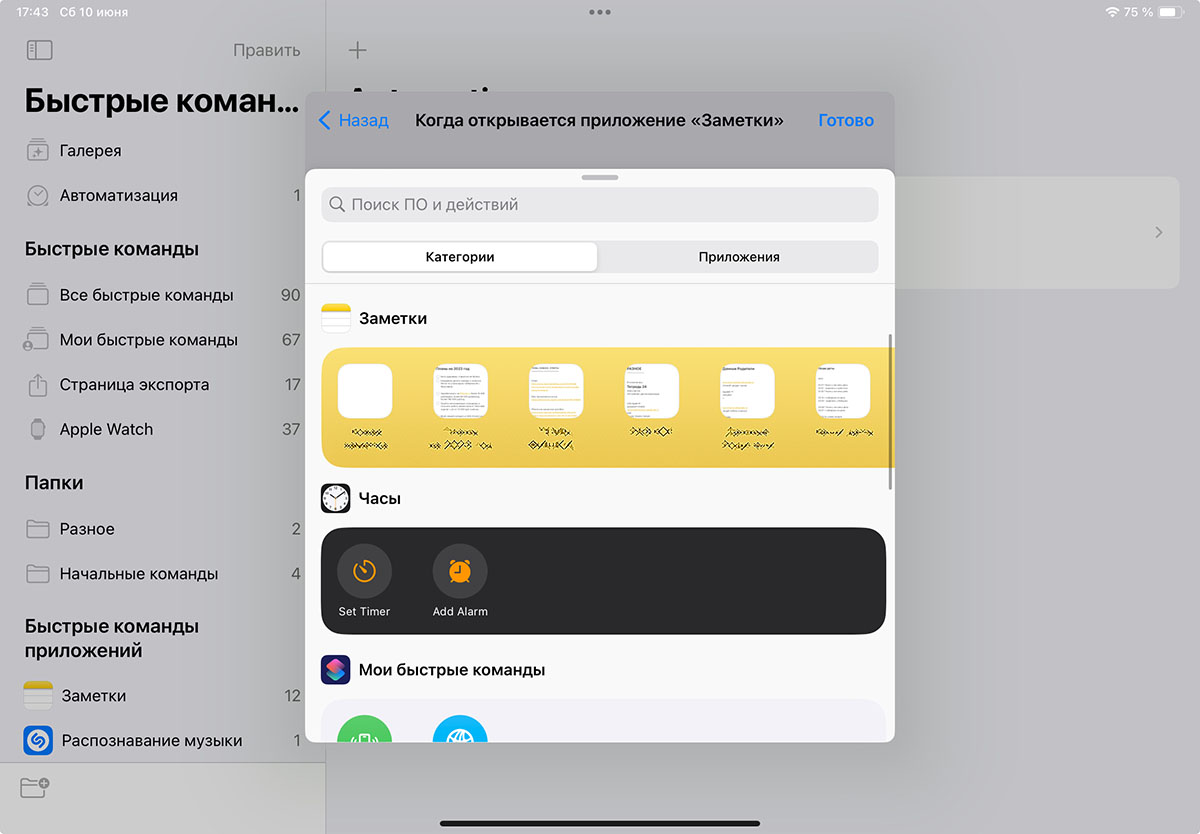Open Gallery via its icon
Screen dimensions: 1200x834
click(37, 151)
